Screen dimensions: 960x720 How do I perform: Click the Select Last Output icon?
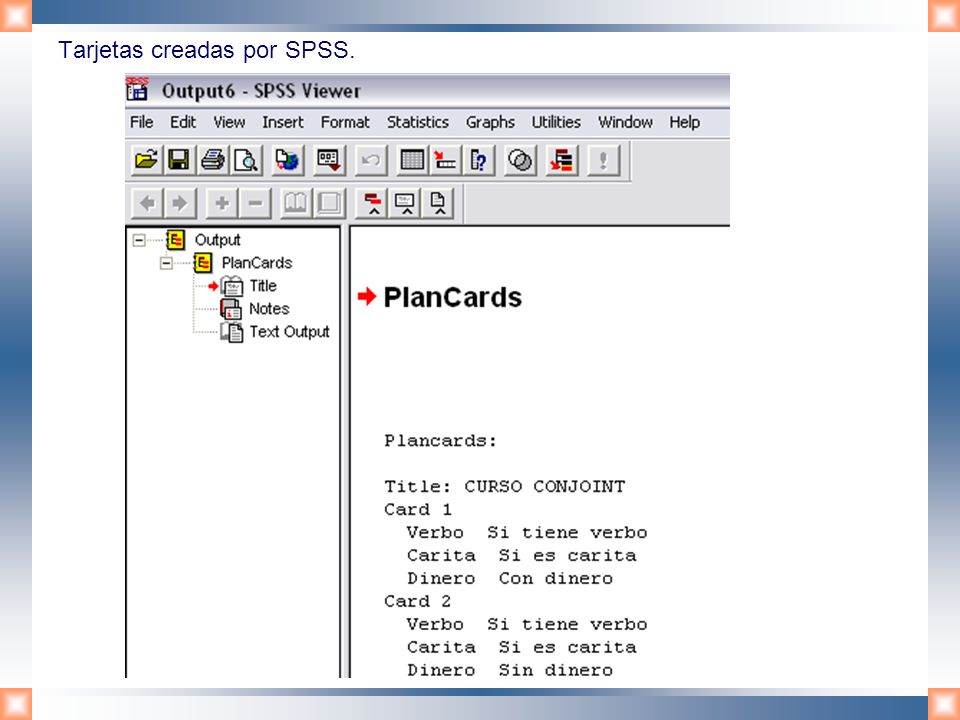coord(561,160)
